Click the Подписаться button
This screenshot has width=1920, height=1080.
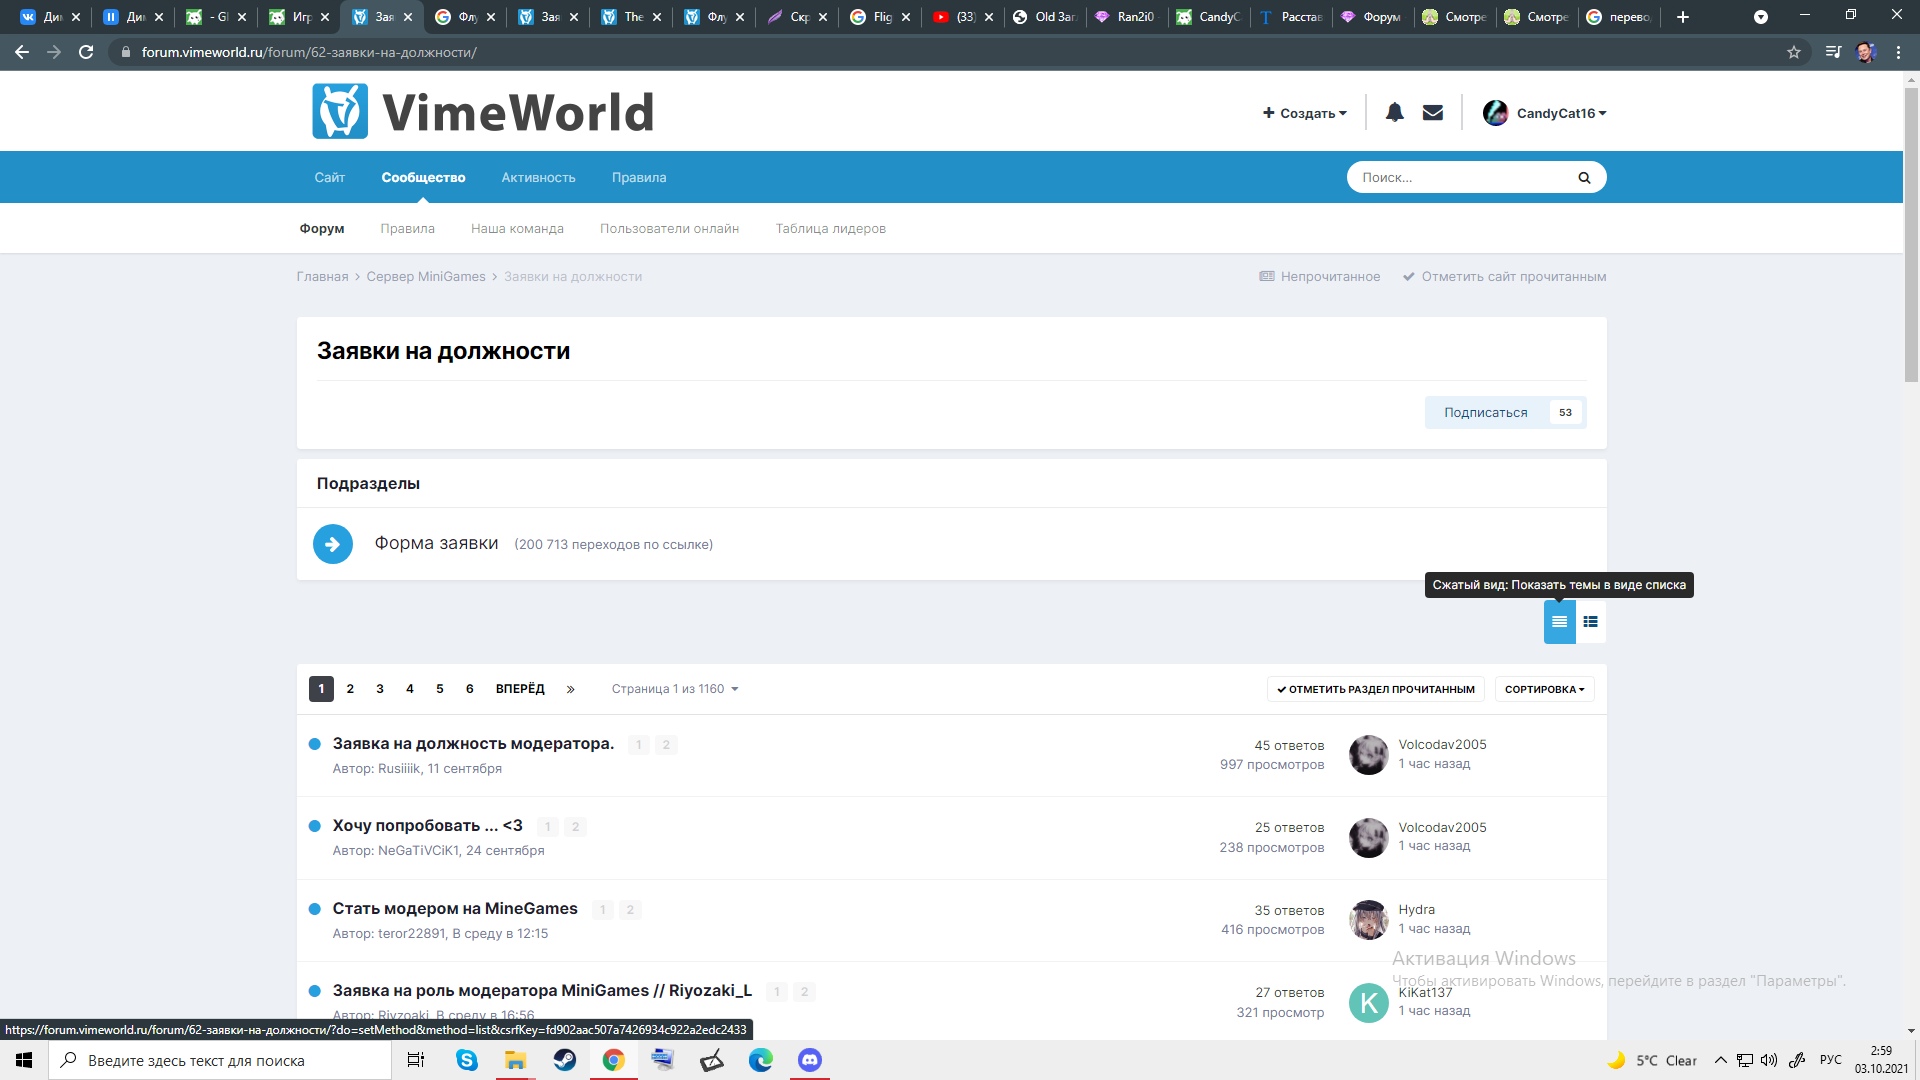tap(1485, 412)
